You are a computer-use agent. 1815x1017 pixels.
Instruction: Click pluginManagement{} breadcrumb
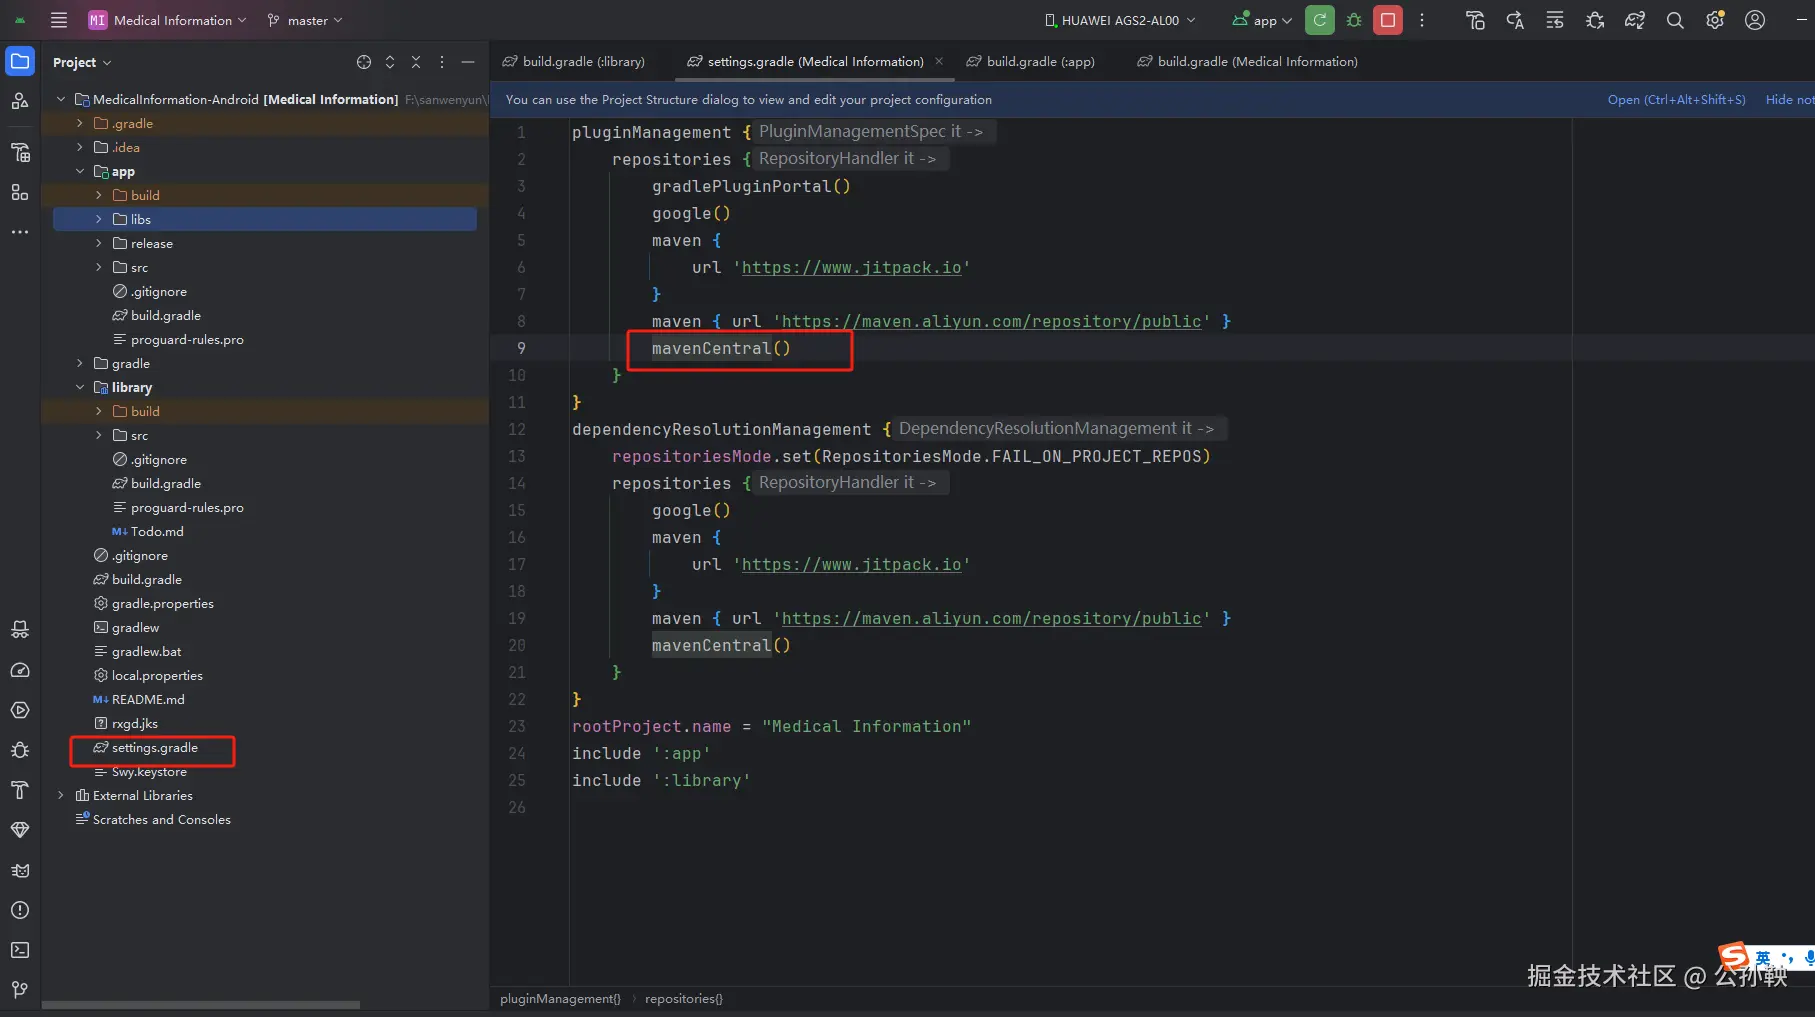560,998
